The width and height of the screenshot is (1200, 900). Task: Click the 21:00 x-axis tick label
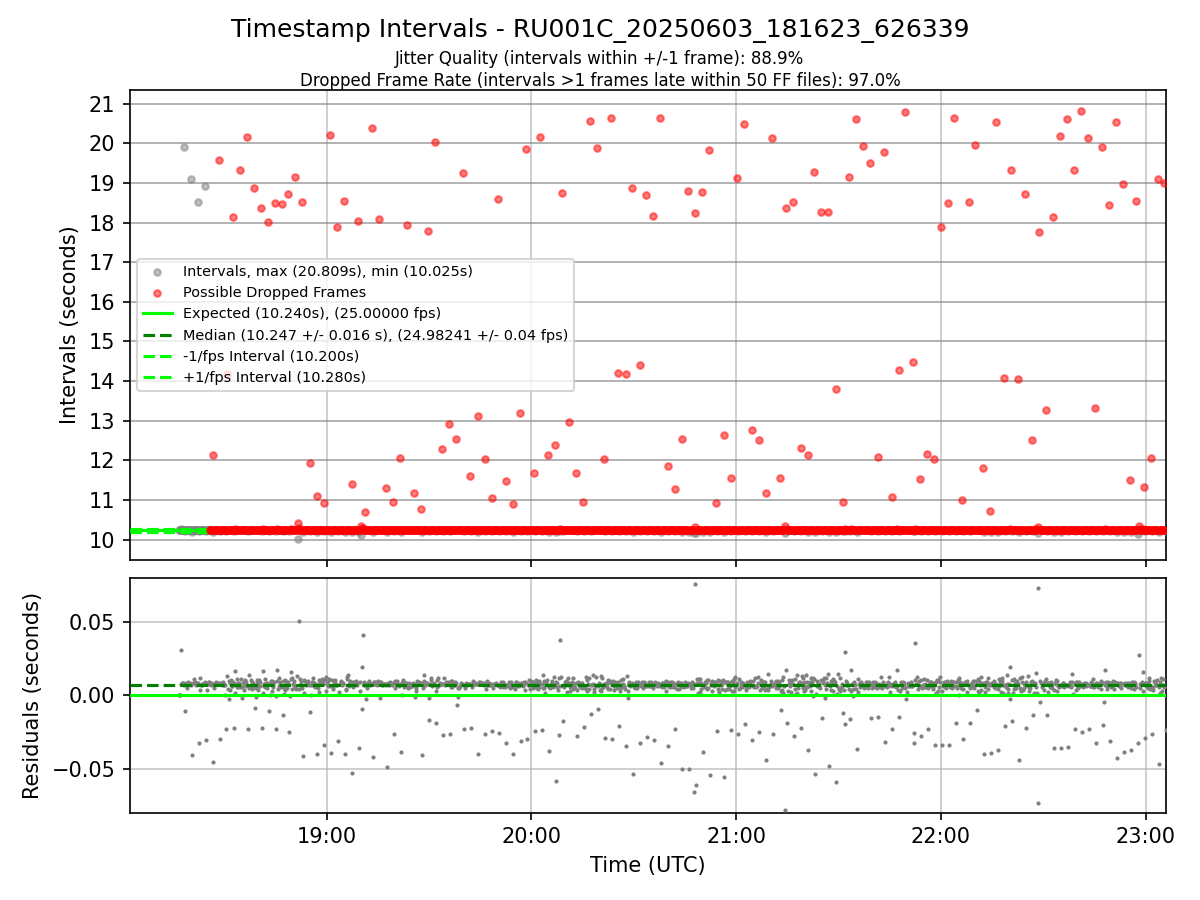(x=736, y=833)
